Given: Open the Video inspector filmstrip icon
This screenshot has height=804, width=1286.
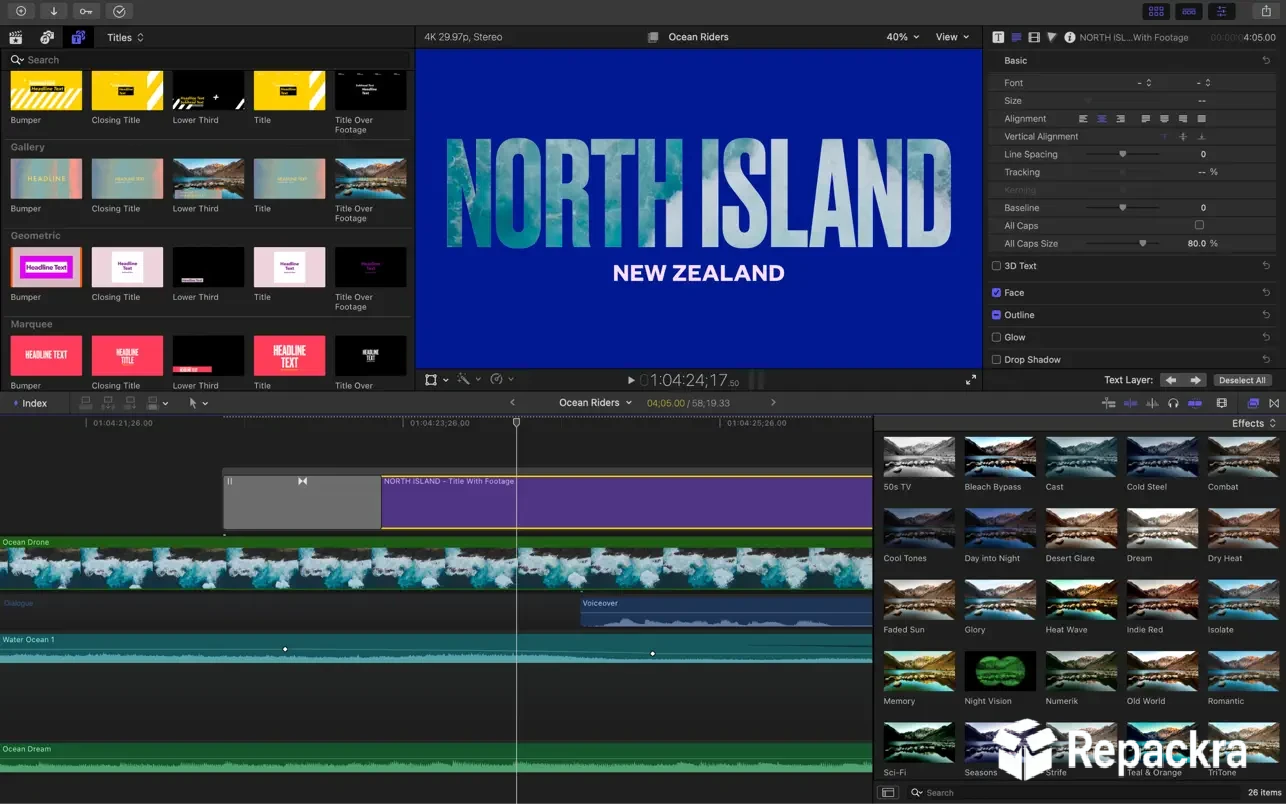Looking at the screenshot, I should tap(1034, 37).
